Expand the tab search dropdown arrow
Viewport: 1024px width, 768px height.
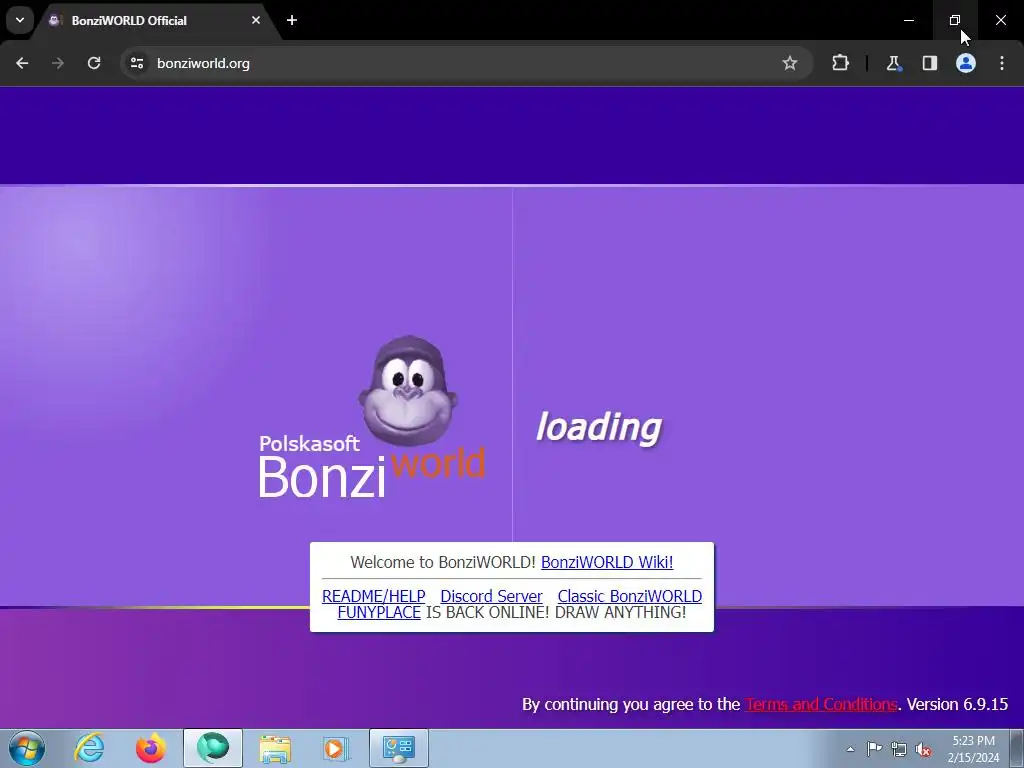coord(20,20)
